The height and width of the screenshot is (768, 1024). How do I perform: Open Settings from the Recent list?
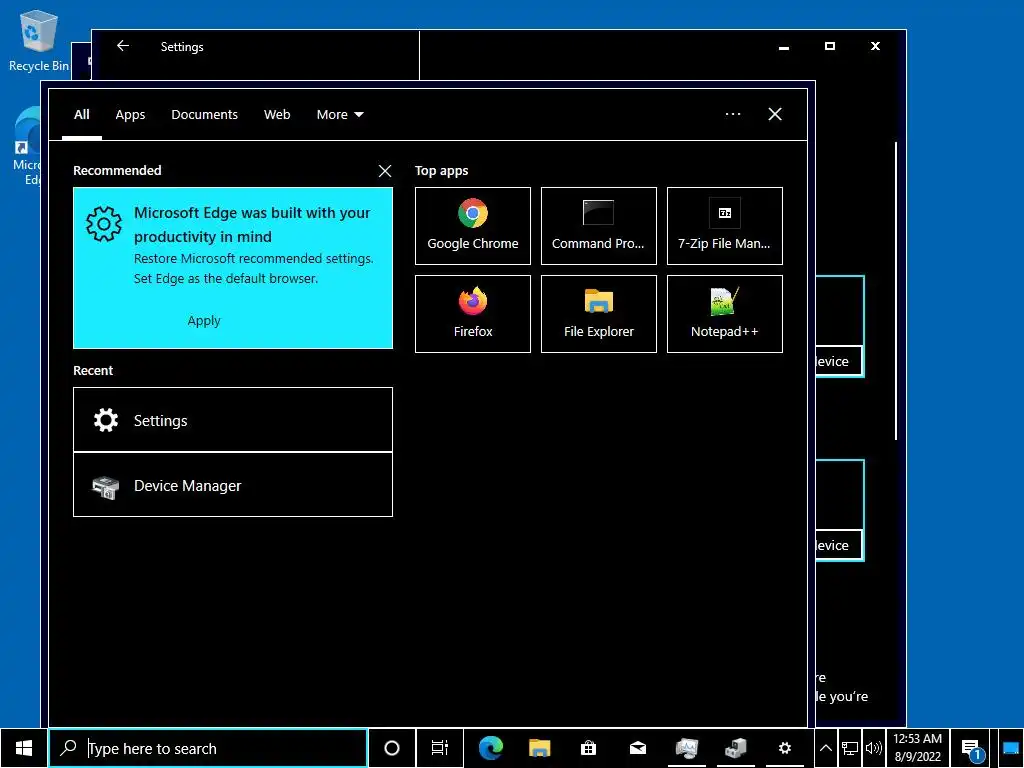pyautogui.click(x=232, y=420)
